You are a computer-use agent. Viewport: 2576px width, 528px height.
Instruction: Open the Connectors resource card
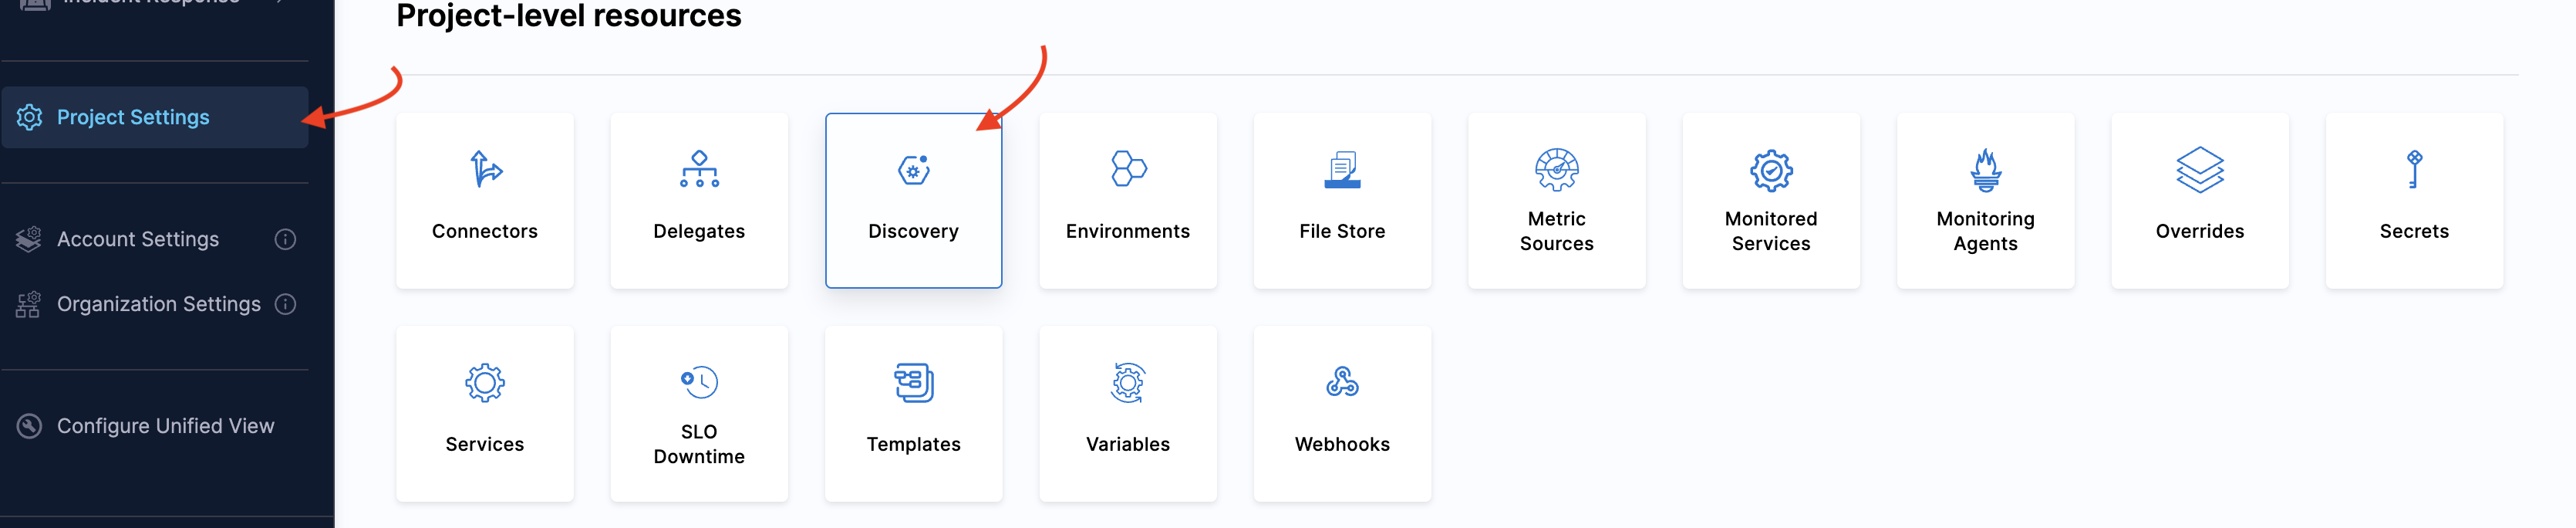(484, 201)
